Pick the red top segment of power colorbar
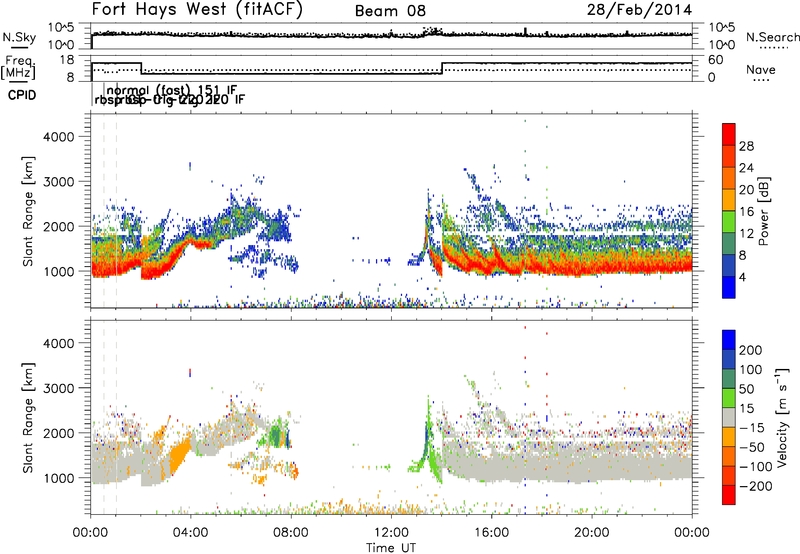This screenshot has height=554, width=800. pyautogui.click(x=729, y=134)
